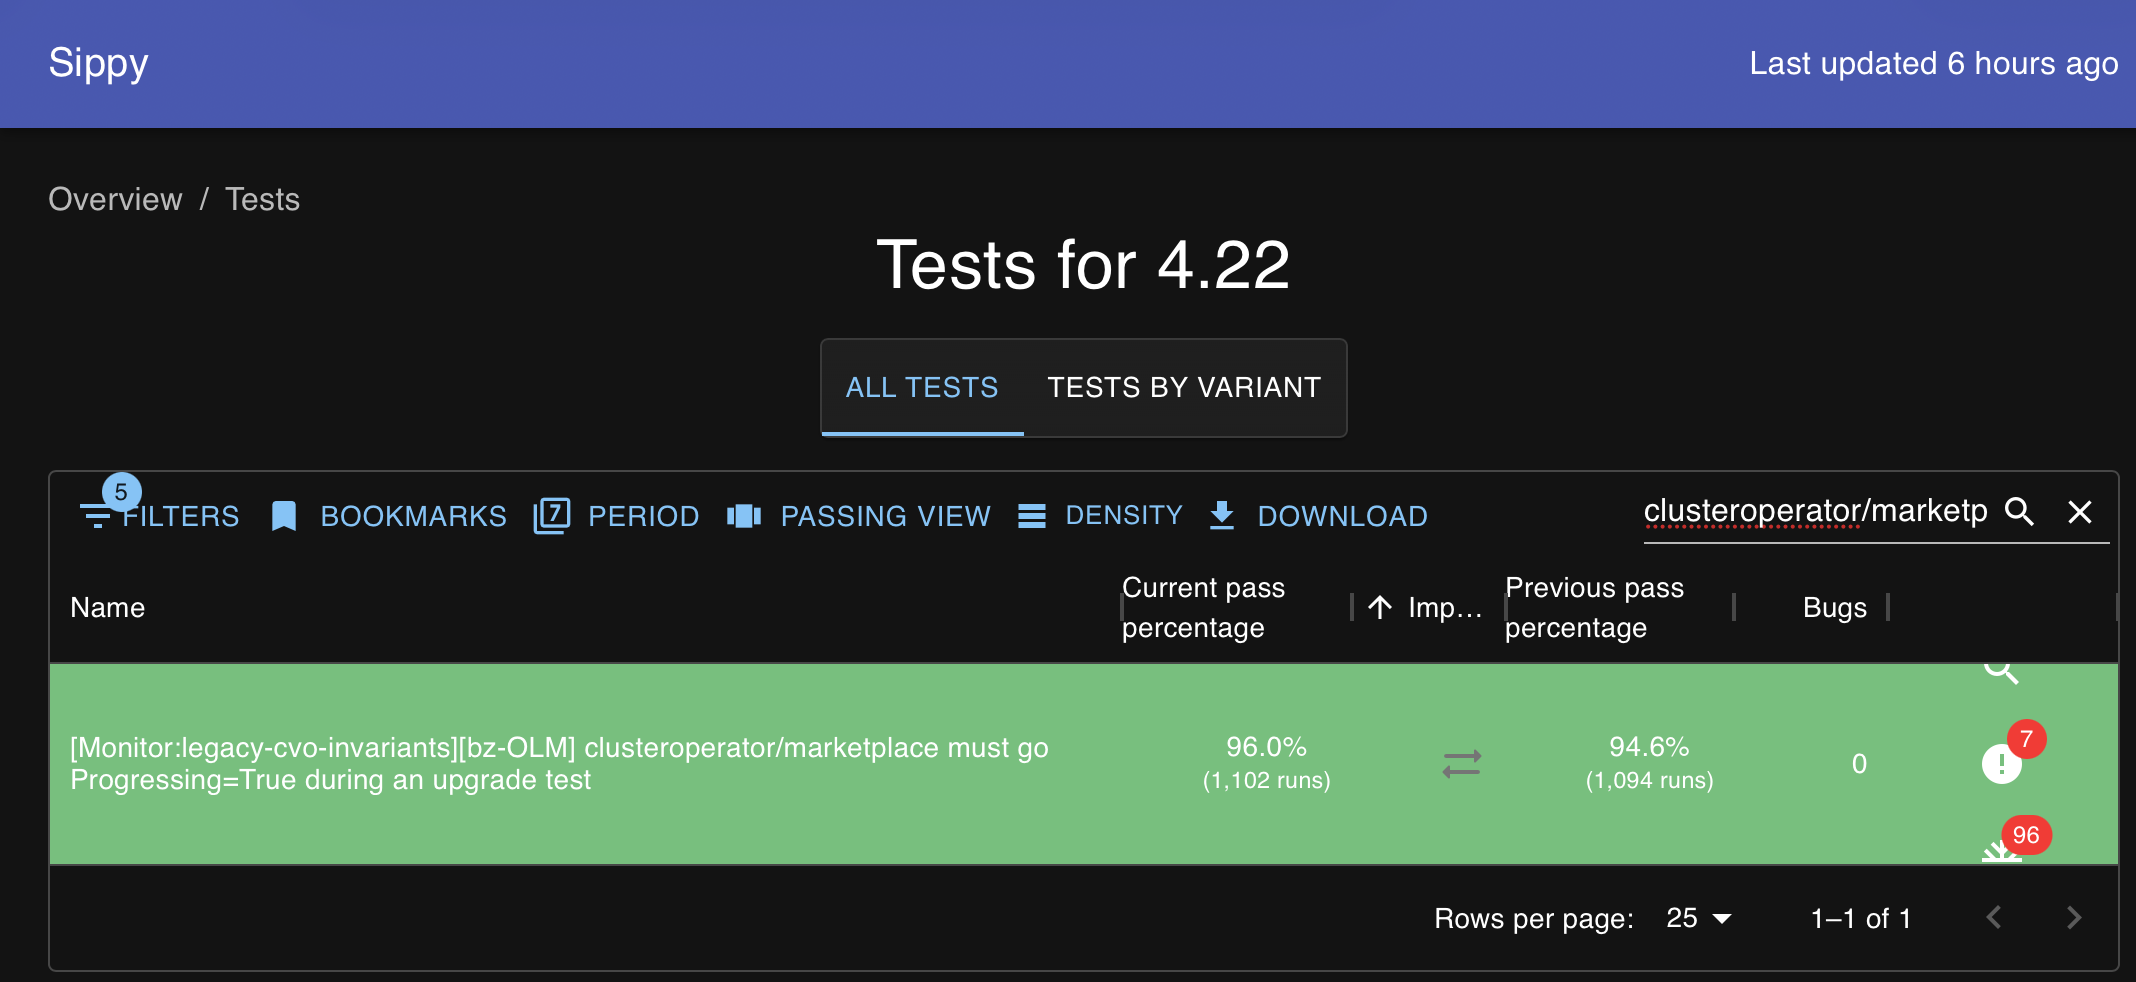Screen dimensions: 2136x982
Task: Click the Download arrow icon
Action: pos(1222,516)
